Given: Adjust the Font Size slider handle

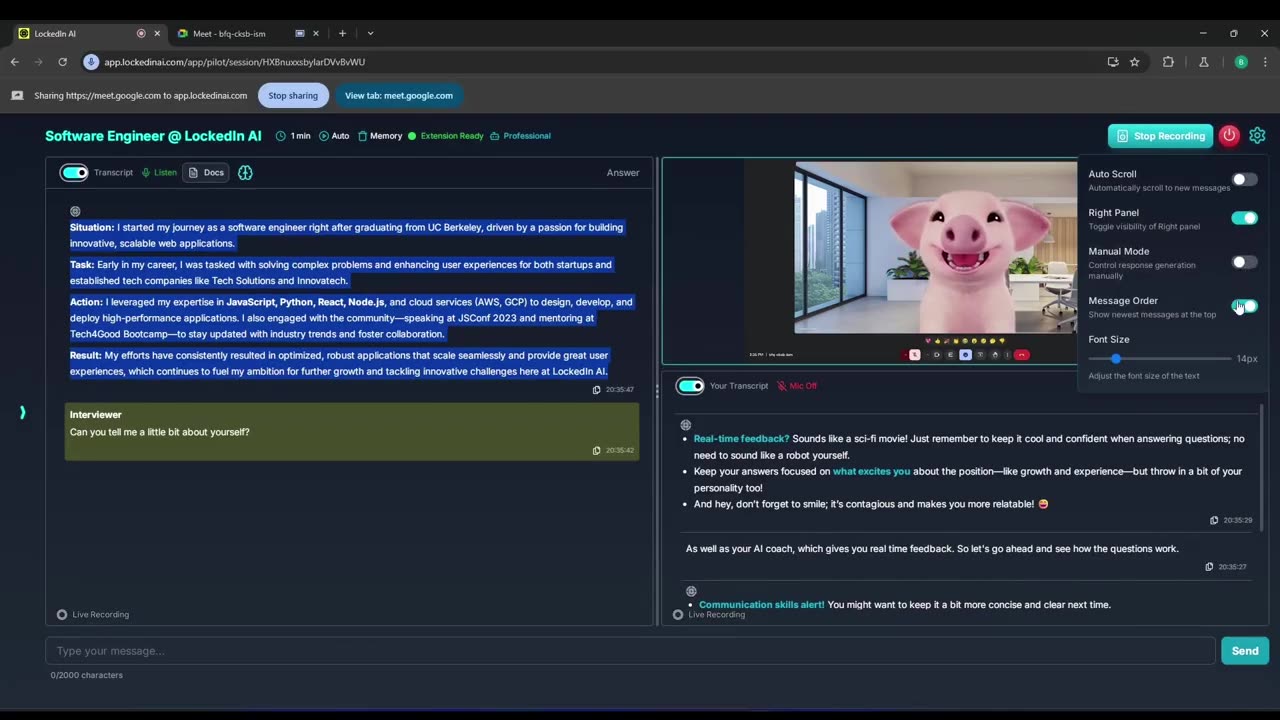Looking at the screenshot, I should 1115,358.
